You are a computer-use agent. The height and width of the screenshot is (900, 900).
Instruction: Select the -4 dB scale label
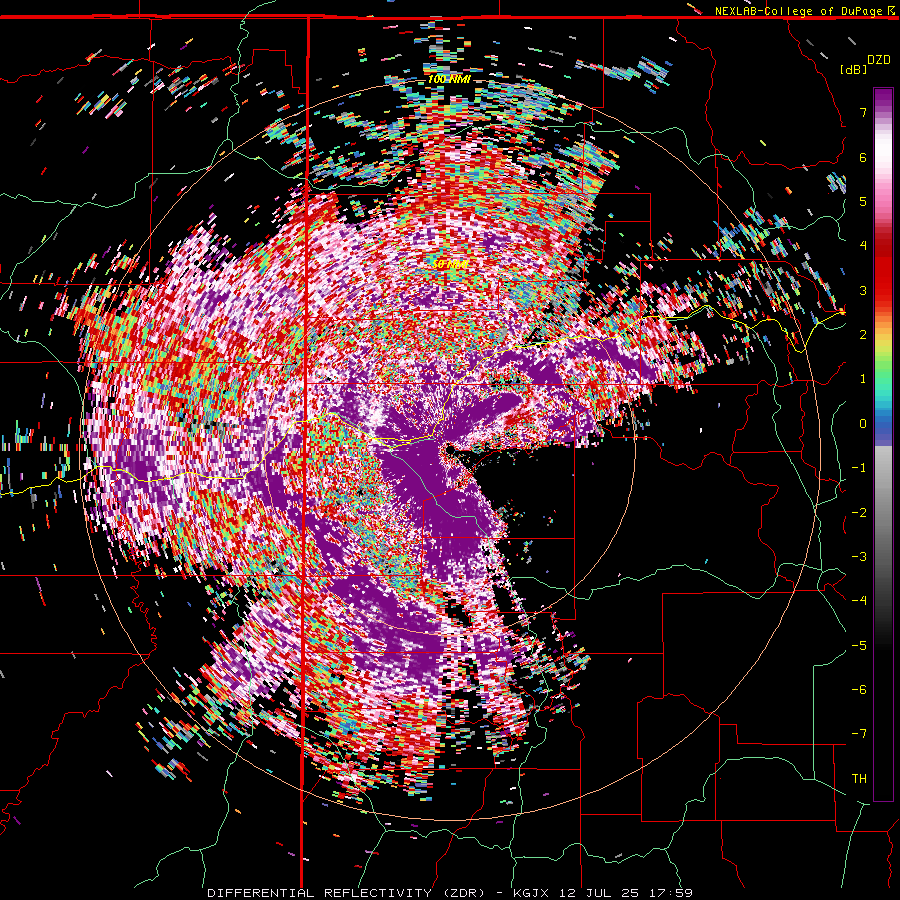pos(859,601)
